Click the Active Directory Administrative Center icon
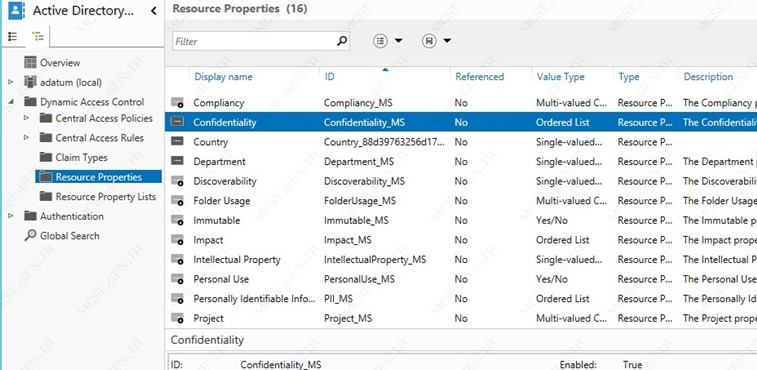The image size is (757, 370). (16, 11)
